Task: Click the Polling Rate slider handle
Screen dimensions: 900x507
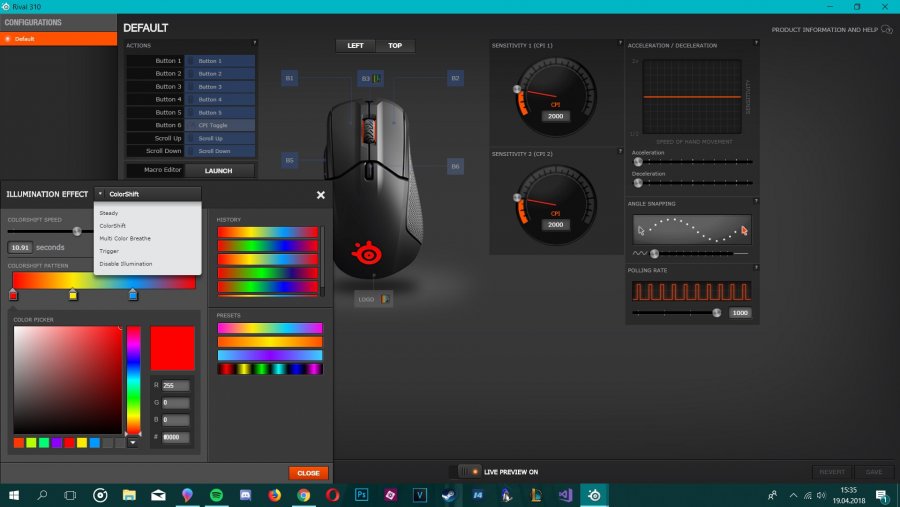Action: click(x=716, y=313)
